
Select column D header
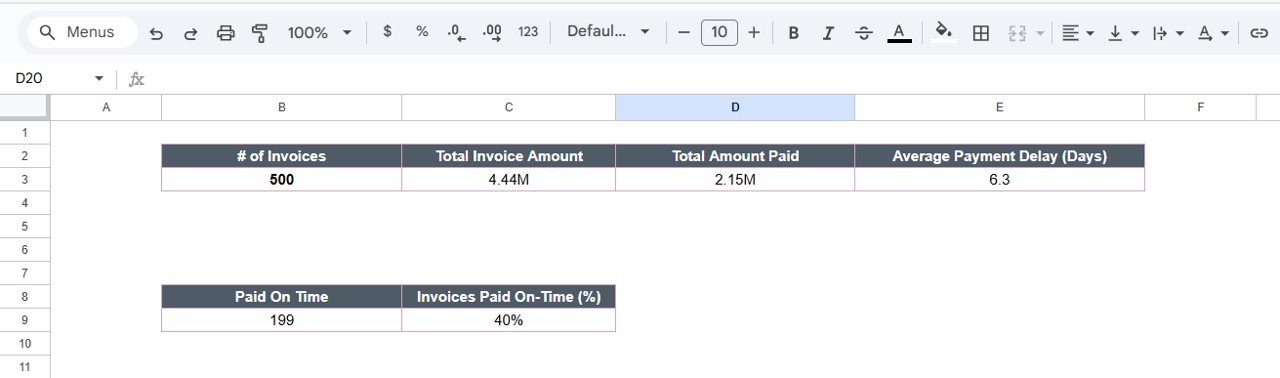[735, 107]
